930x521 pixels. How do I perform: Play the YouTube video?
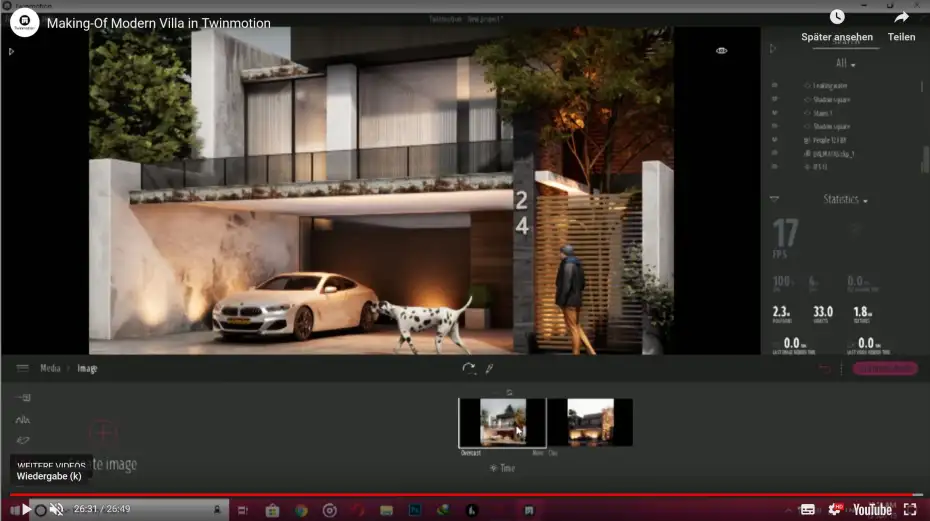click(26, 510)
